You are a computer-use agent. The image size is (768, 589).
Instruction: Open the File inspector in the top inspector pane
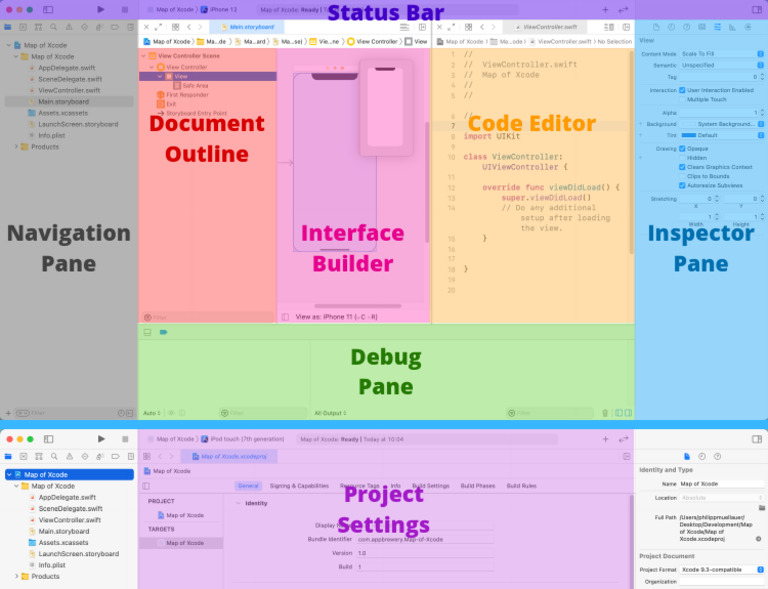tap(656, 27)
